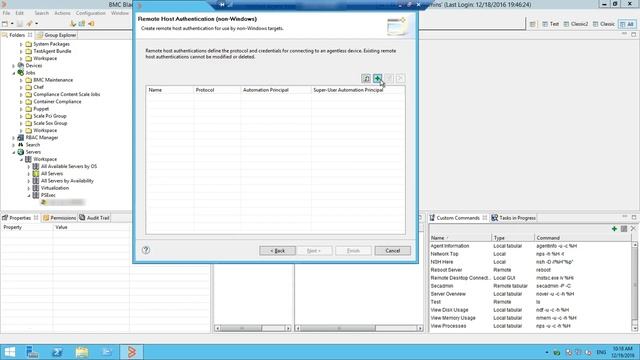
Task: Open File Explorer from the taskbar
Action: (82, 352)
